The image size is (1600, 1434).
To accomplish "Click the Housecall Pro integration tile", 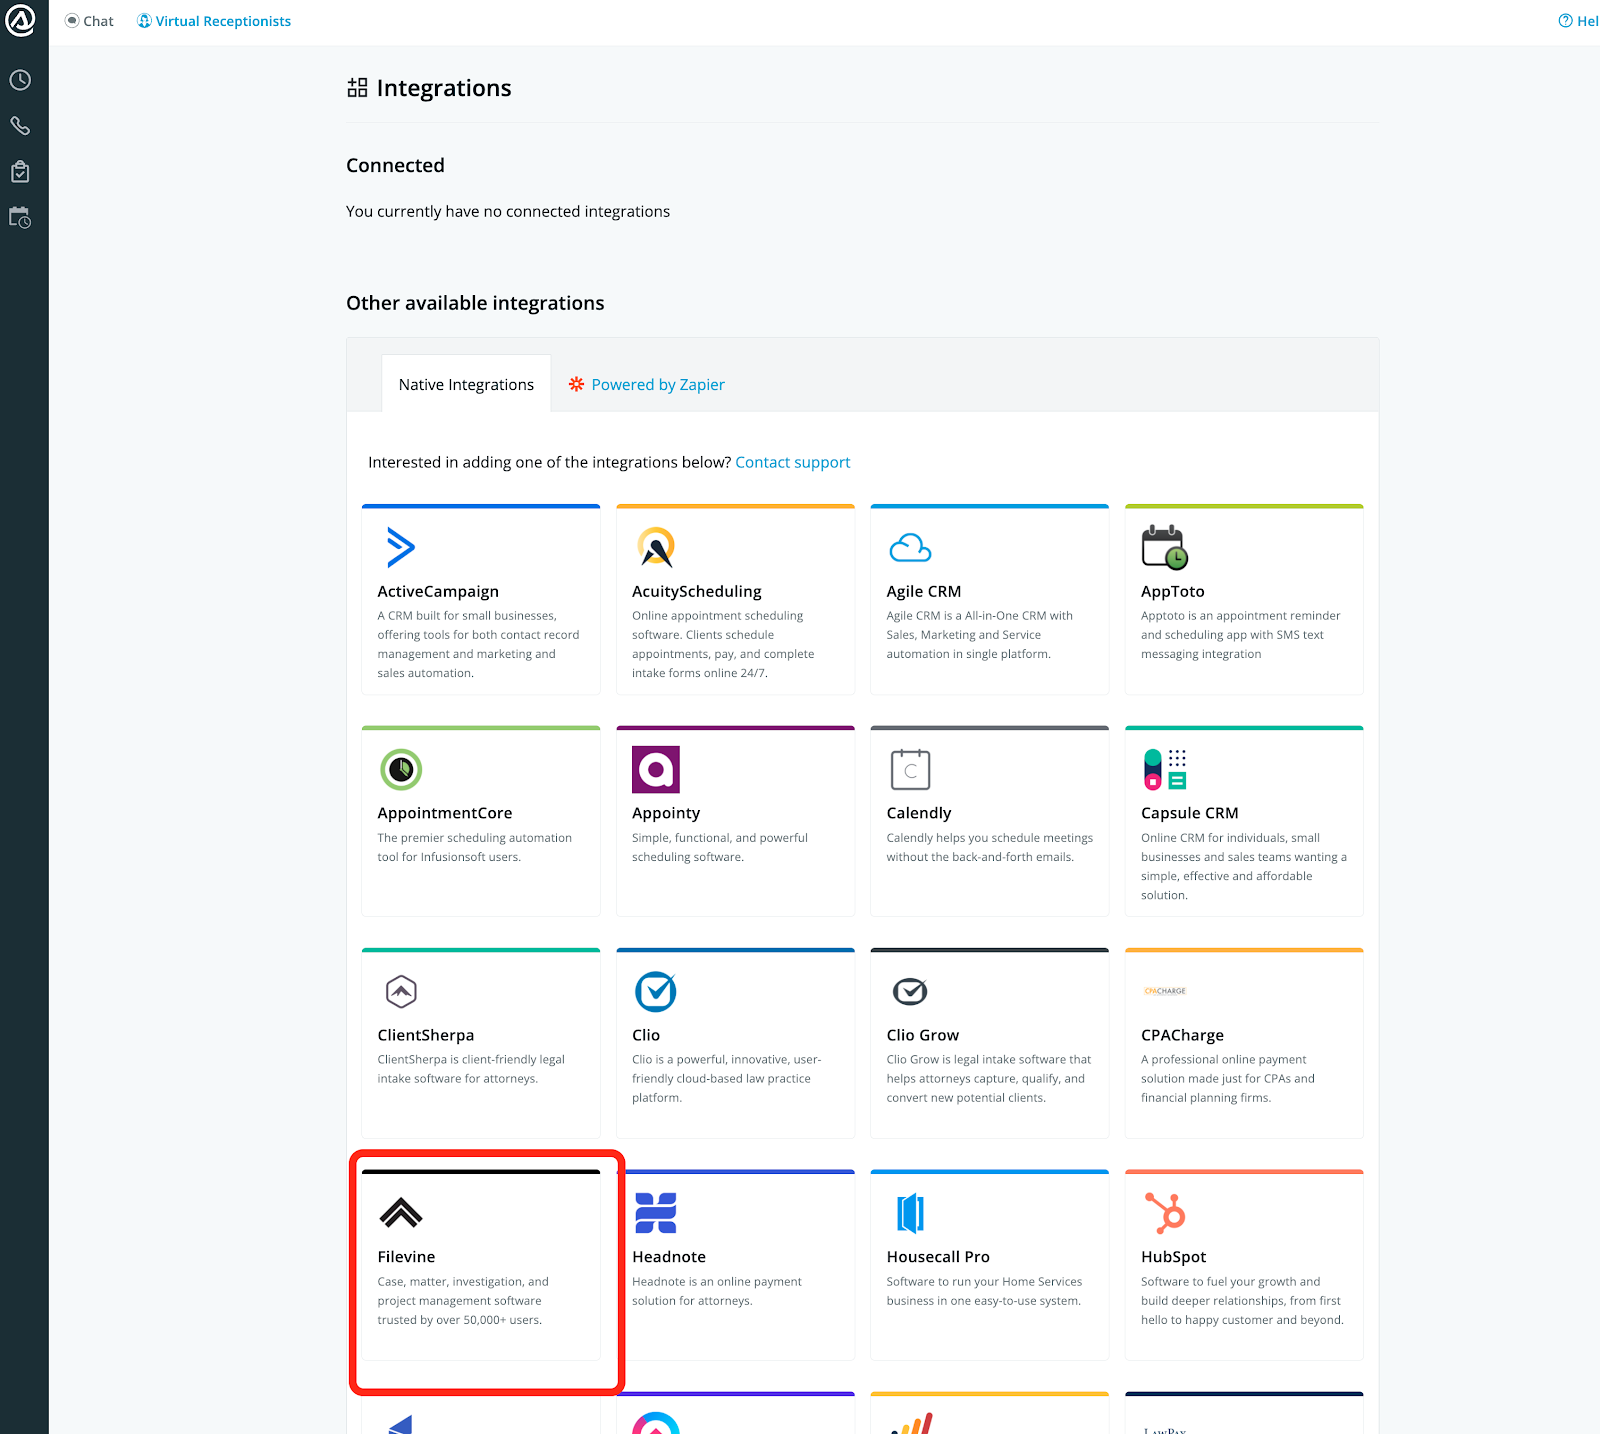I will click(x=989, y=1265).
